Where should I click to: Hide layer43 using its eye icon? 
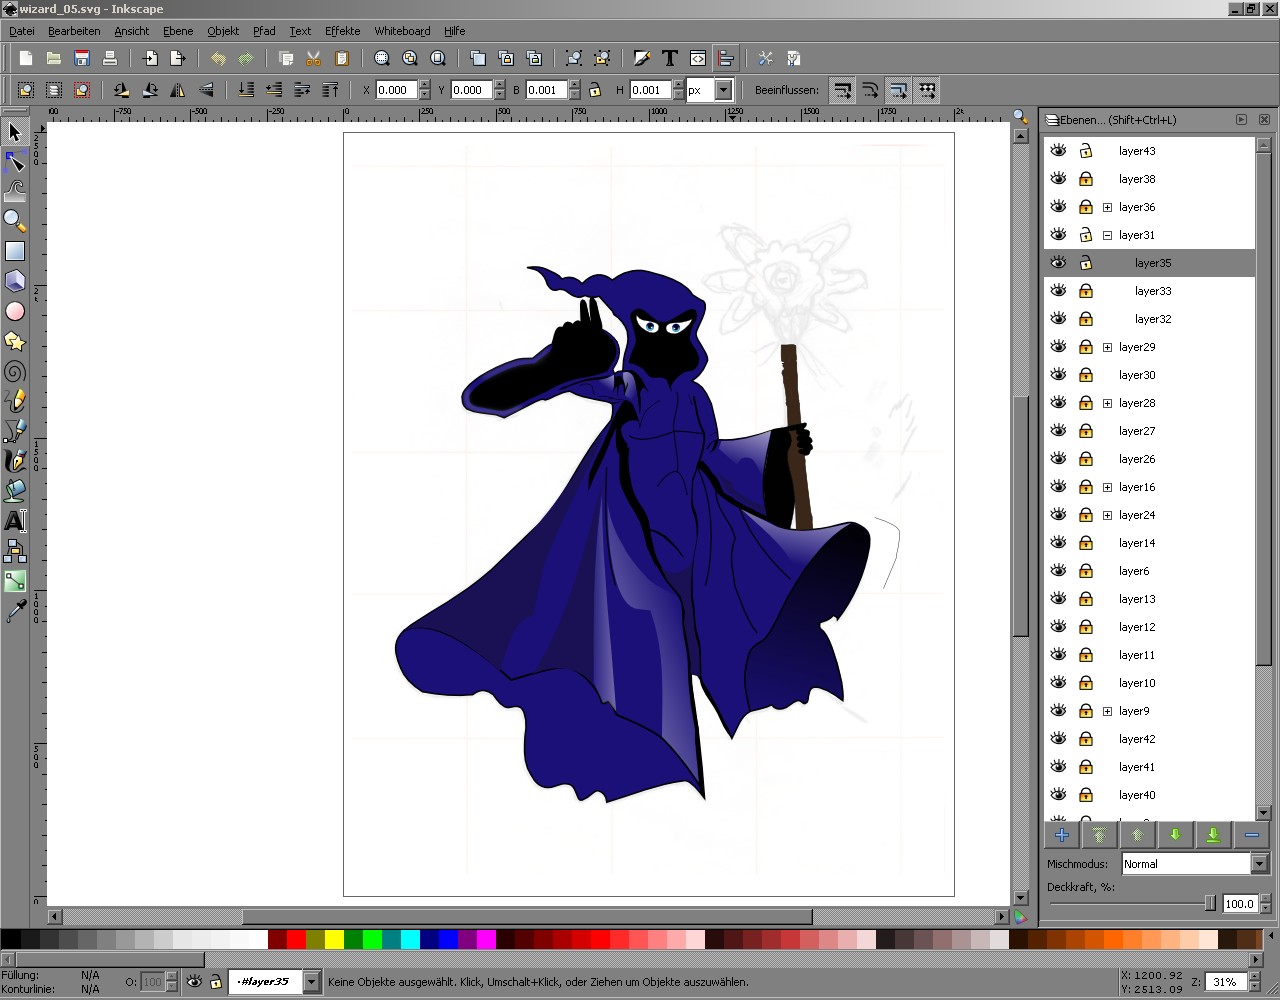(1058, 151)
